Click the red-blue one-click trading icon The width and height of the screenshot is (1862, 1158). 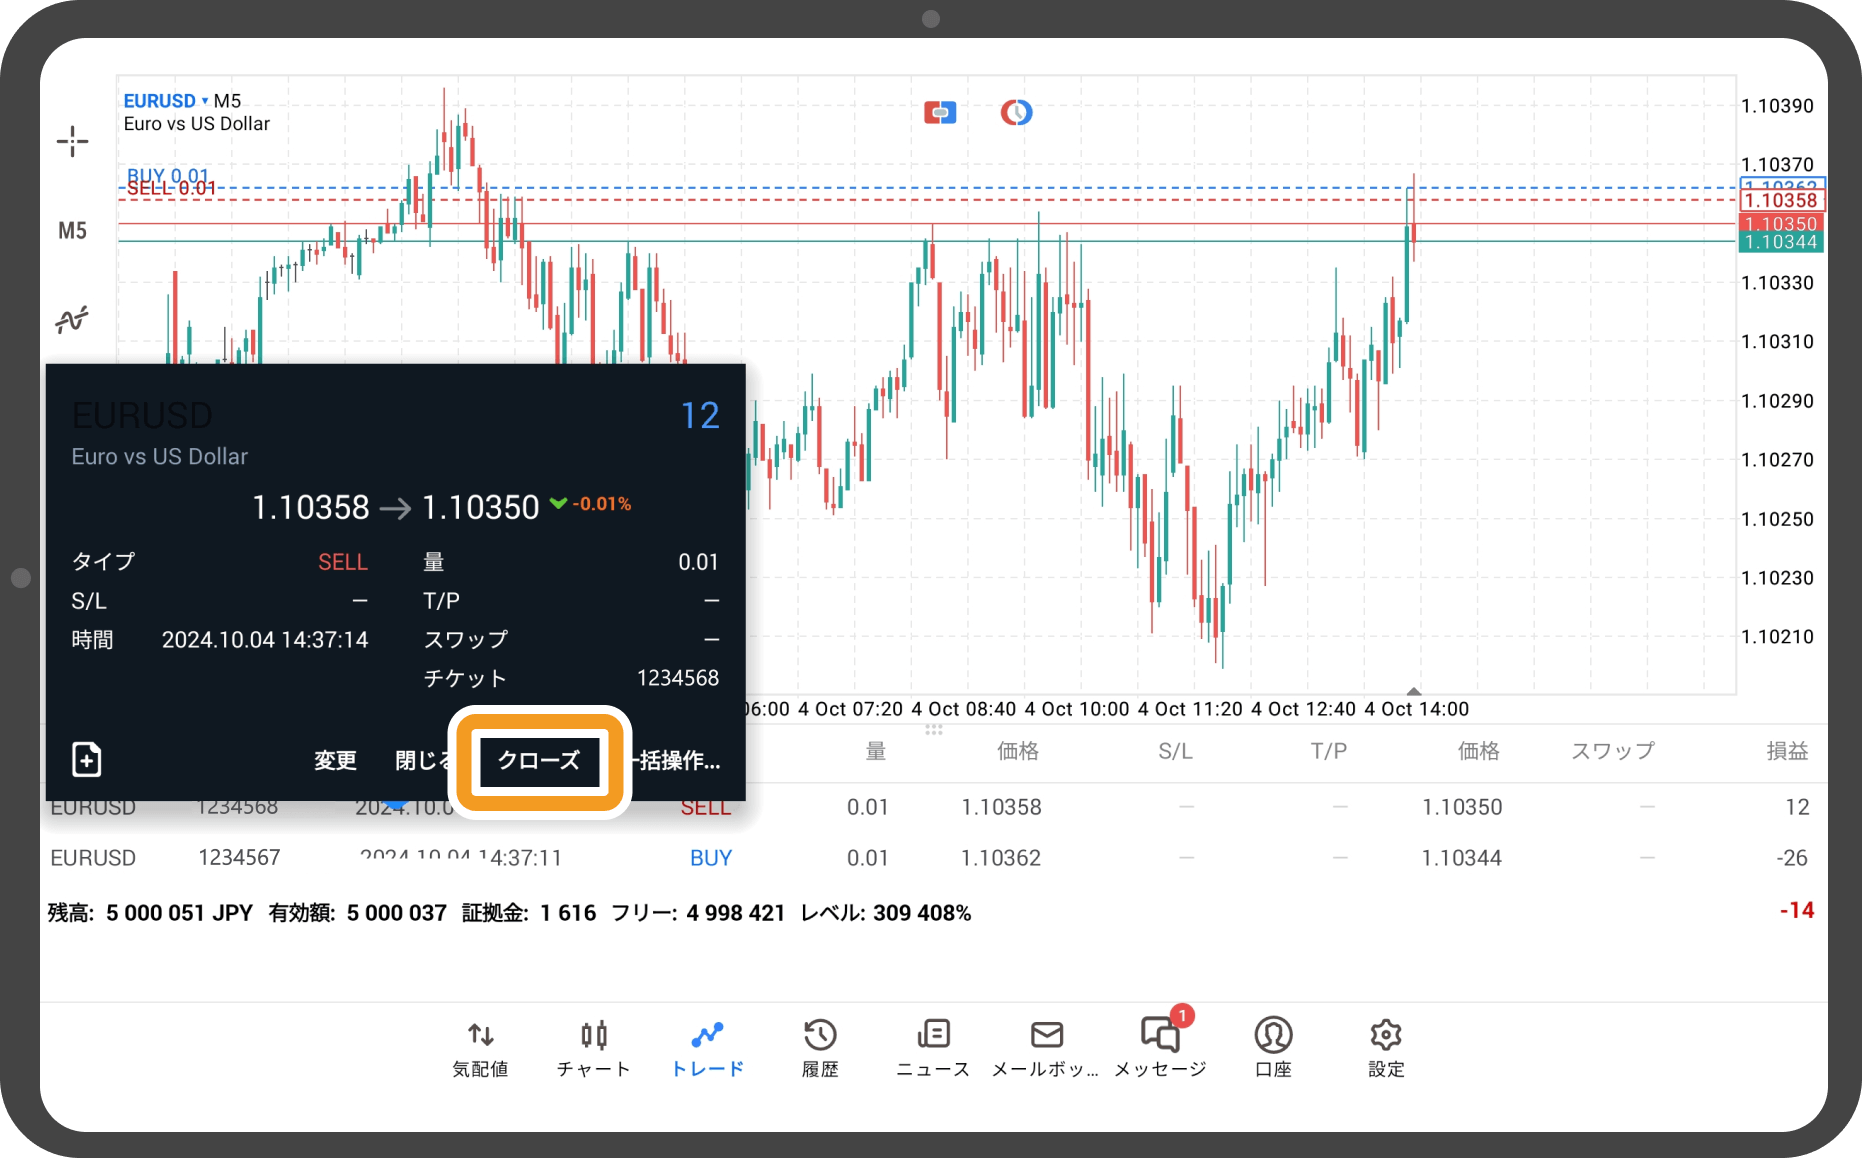pos(939,113)
